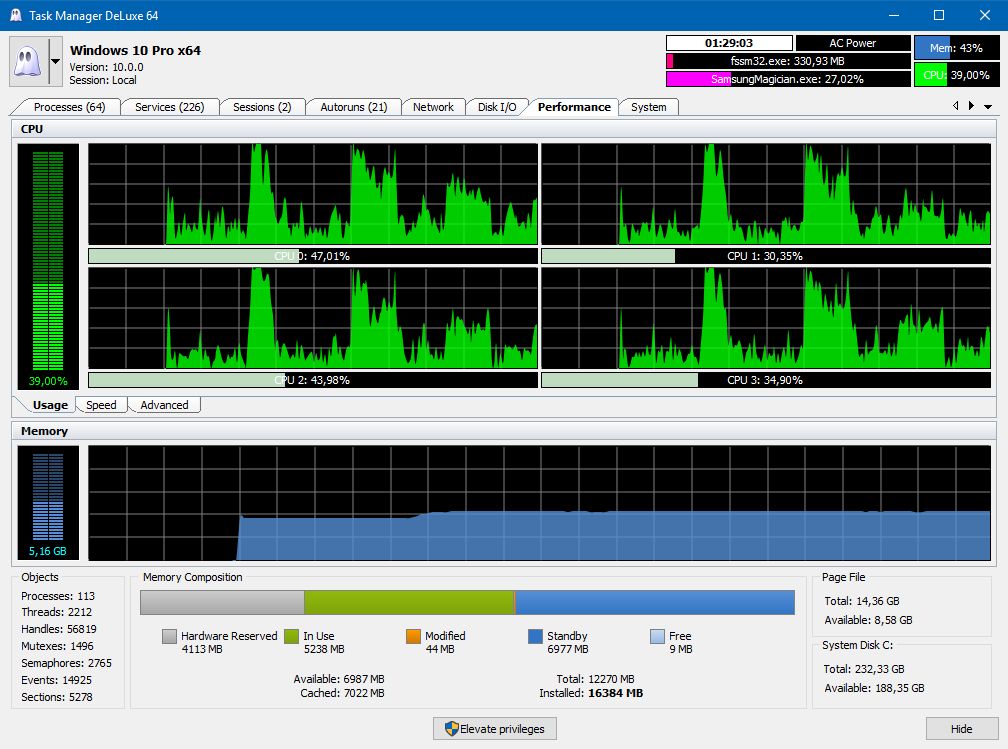Click the CPU 3: 34,90% usage bar

click(x=766, y=380)
